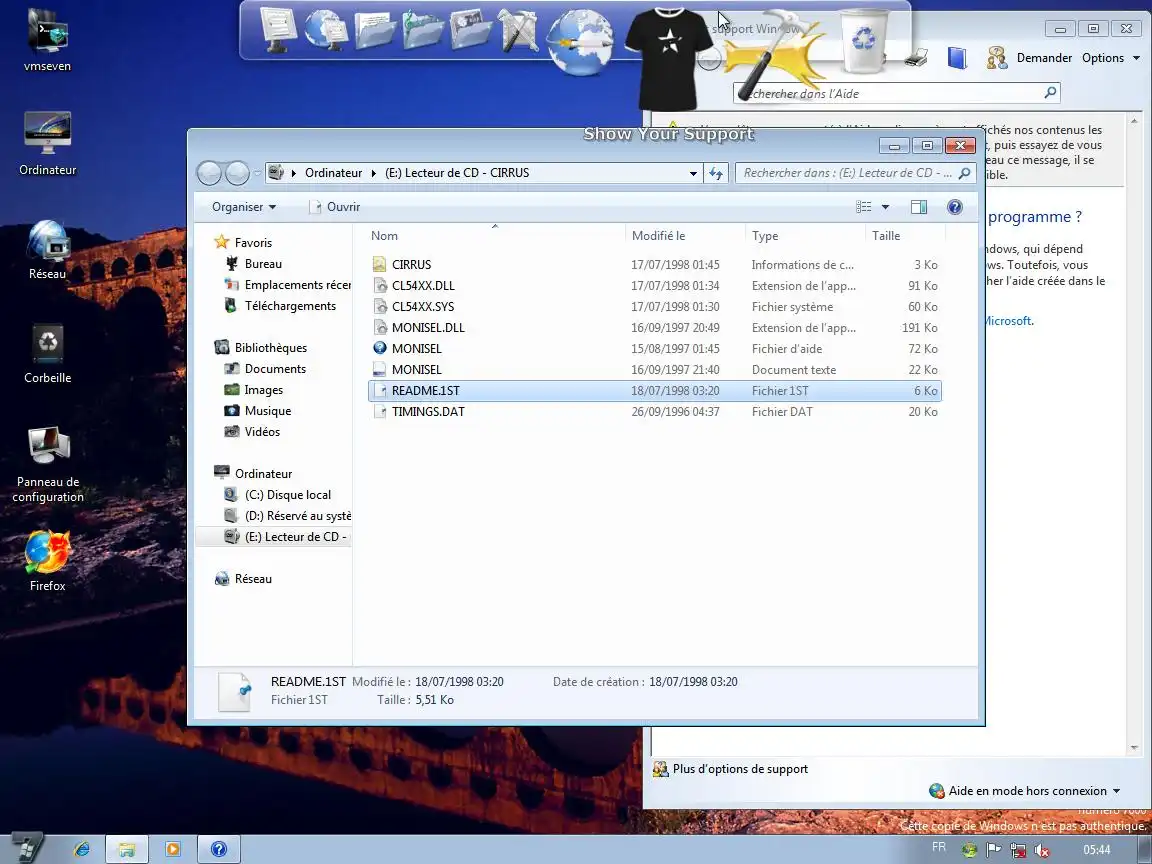The height and width of the screenshot is (864, 1152).
Task: Click the Explorer forward navigation button
Action: pos(237,173)
